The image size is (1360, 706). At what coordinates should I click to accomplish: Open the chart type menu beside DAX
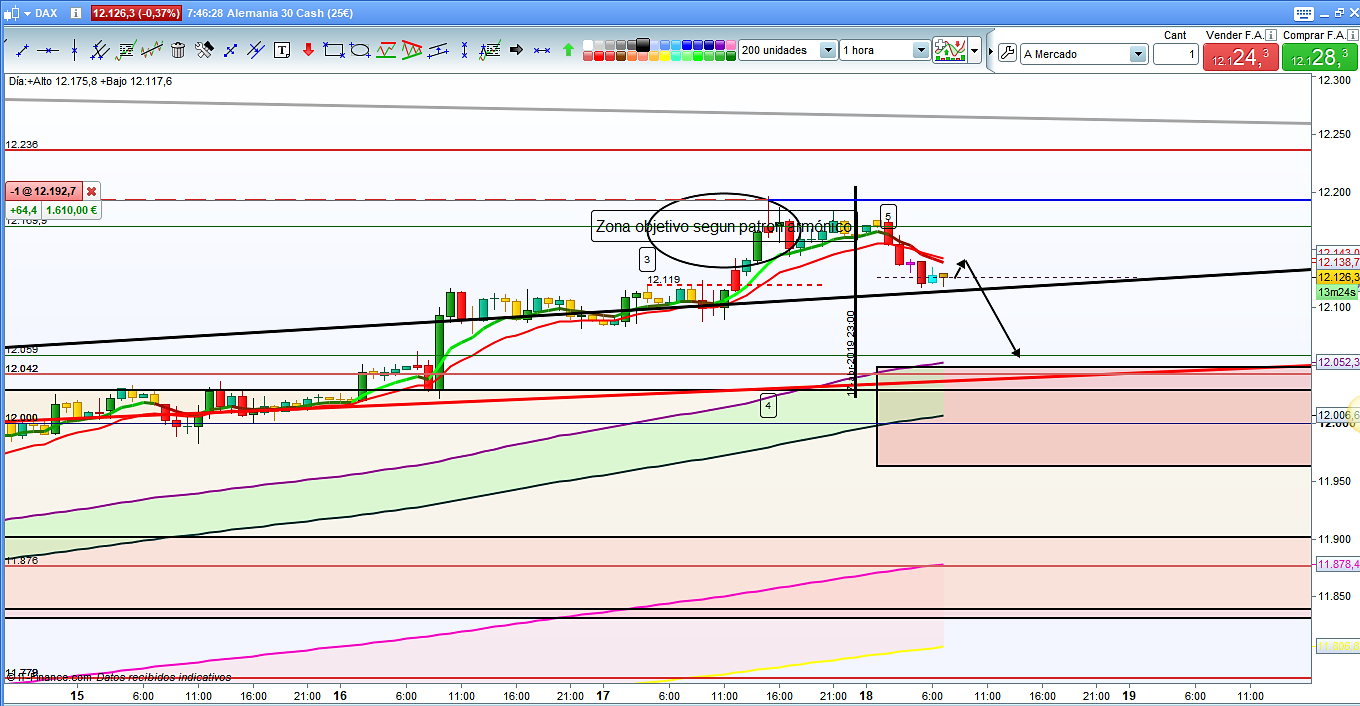pos(26,13)
